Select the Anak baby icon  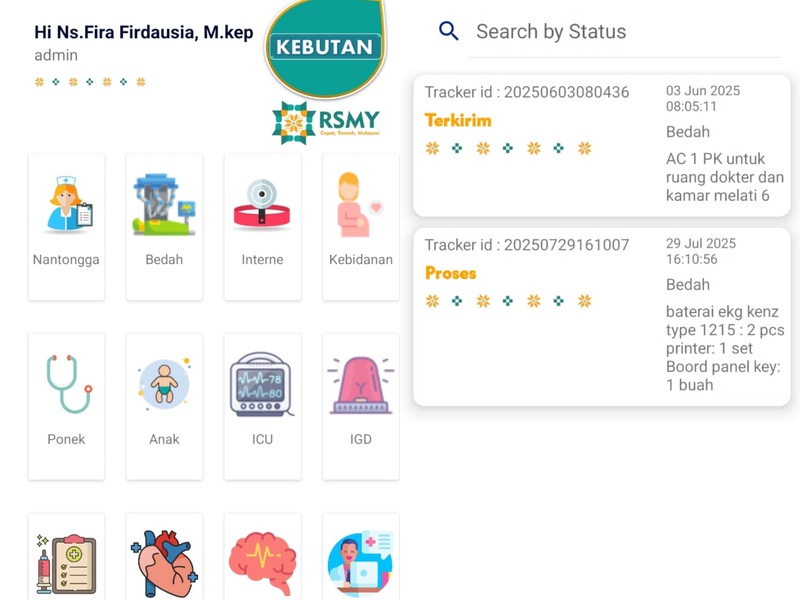(x=164, y=385)
